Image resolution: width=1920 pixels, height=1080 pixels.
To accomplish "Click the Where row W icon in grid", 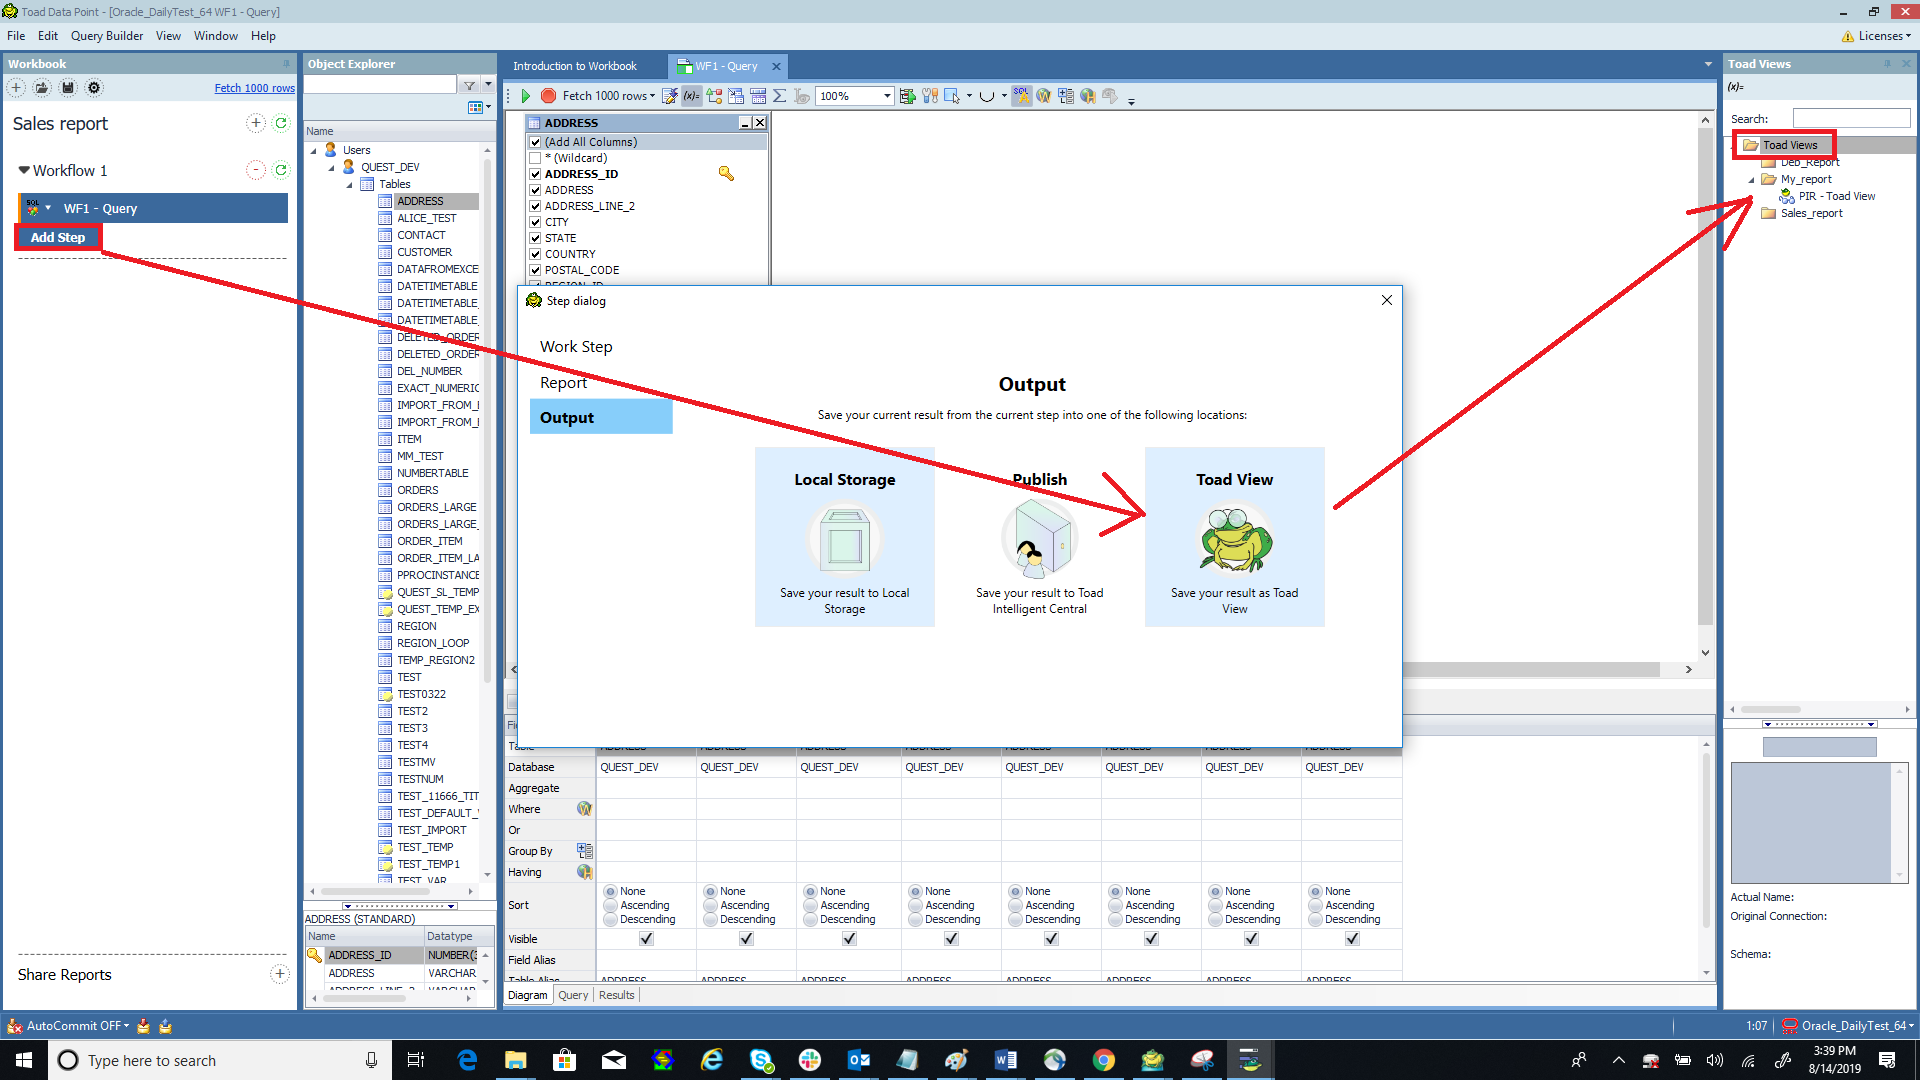I will [585, 809].
